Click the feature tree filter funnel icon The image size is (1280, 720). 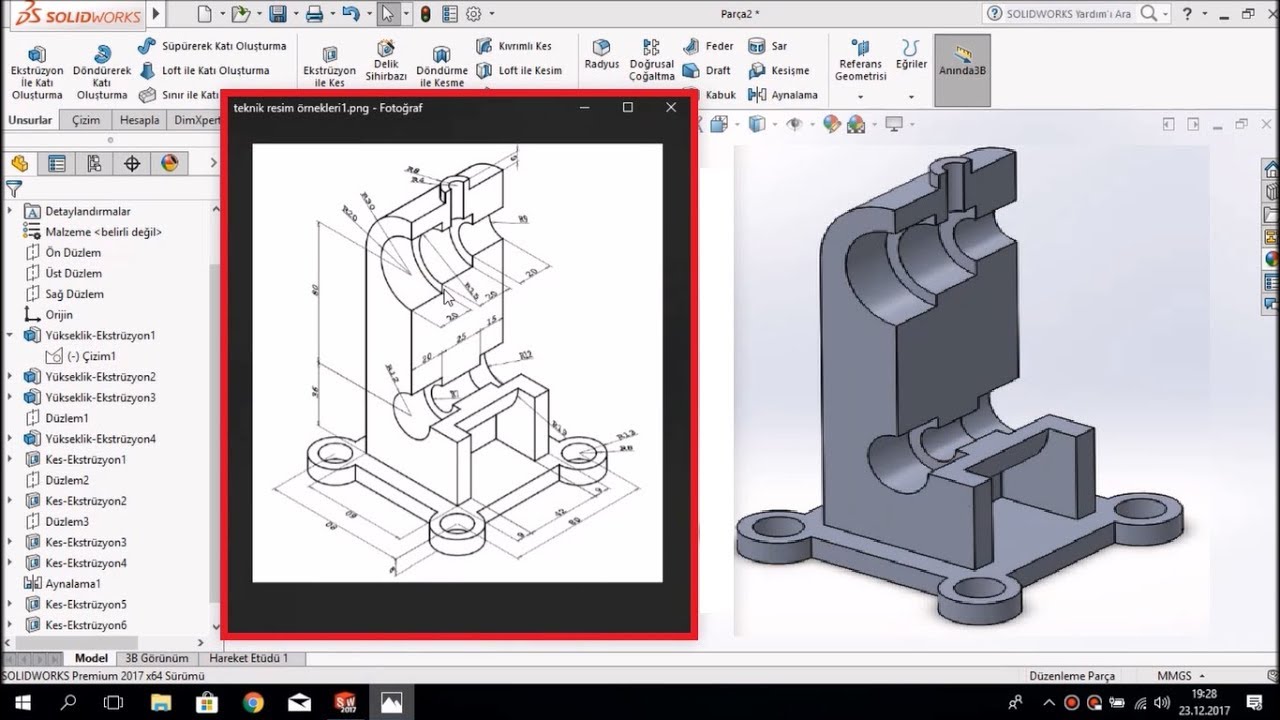tap(13, 189)
